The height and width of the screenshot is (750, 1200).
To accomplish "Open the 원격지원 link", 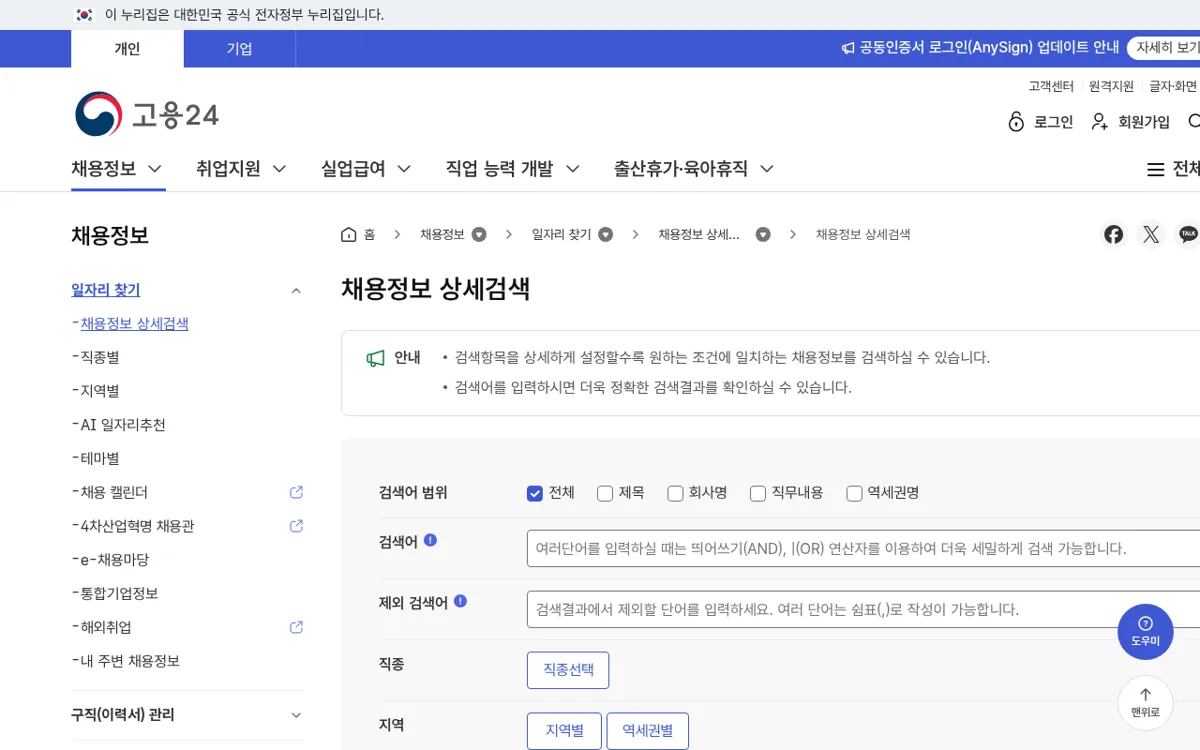I will 1111,86.
